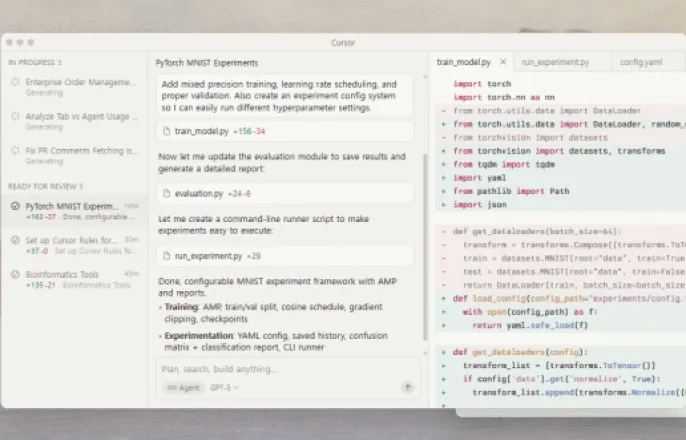
Task: Click the 'return yaml.safe_load(f)' line
Action: click(530, 325)
